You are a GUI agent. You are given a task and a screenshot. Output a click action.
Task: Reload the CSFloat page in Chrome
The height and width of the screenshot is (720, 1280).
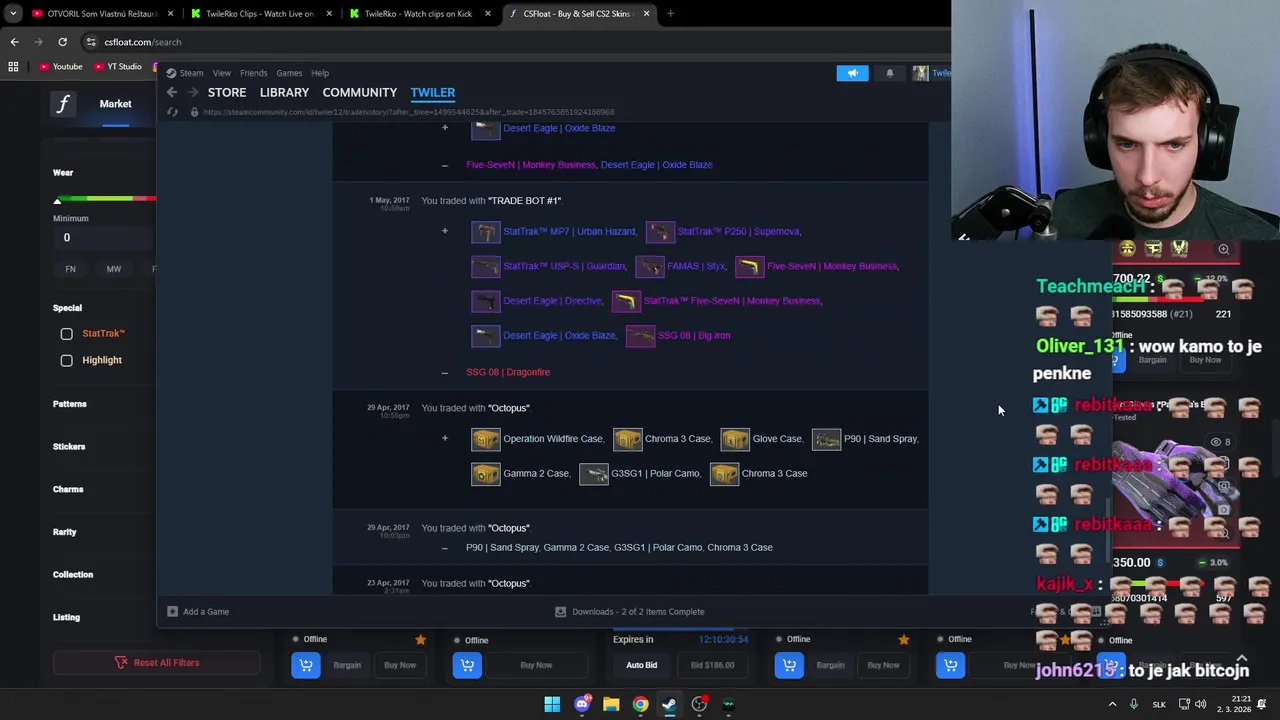(x=62, y=42)
